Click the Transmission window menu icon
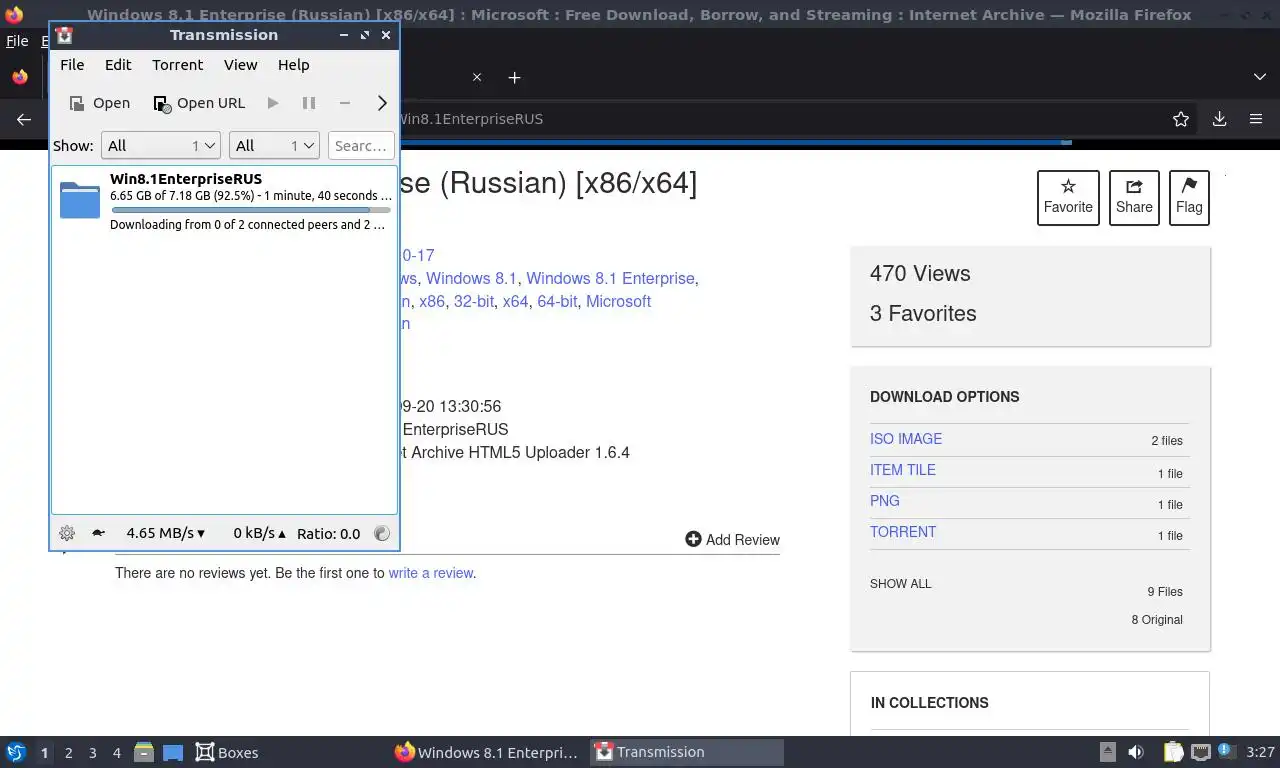Screen dimensions: 1280x768 (x=64, y=35)
